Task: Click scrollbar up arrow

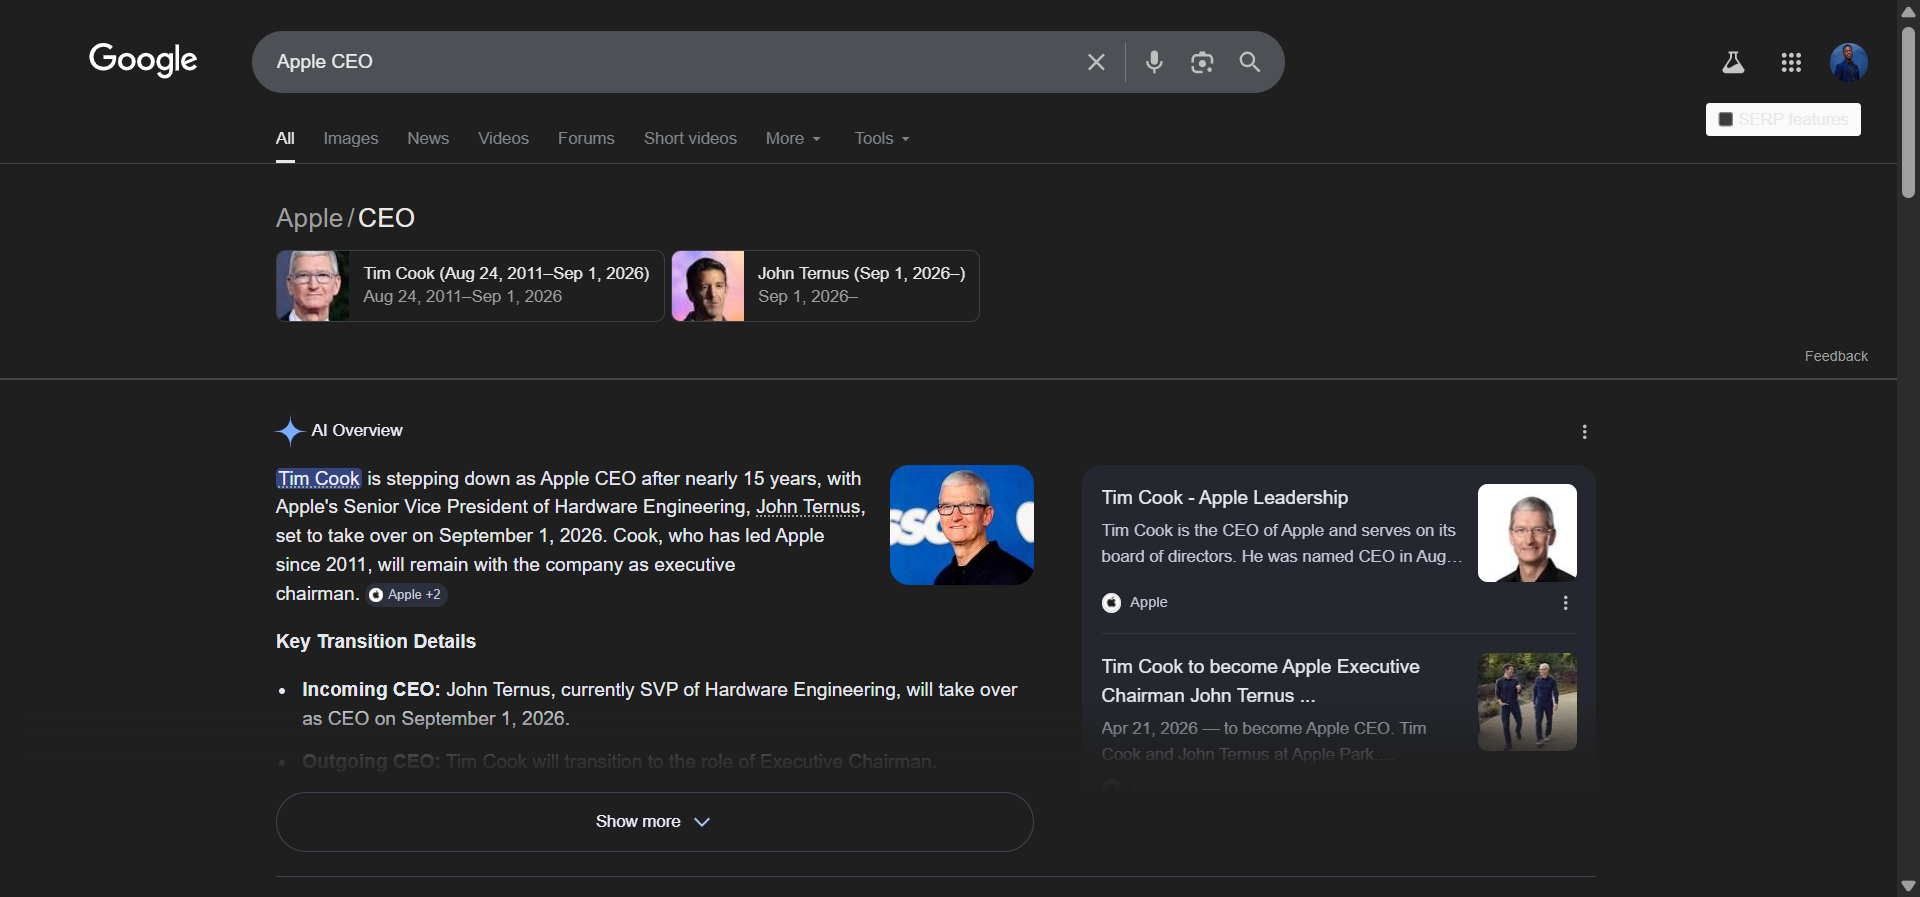Action: (1908, 11)
